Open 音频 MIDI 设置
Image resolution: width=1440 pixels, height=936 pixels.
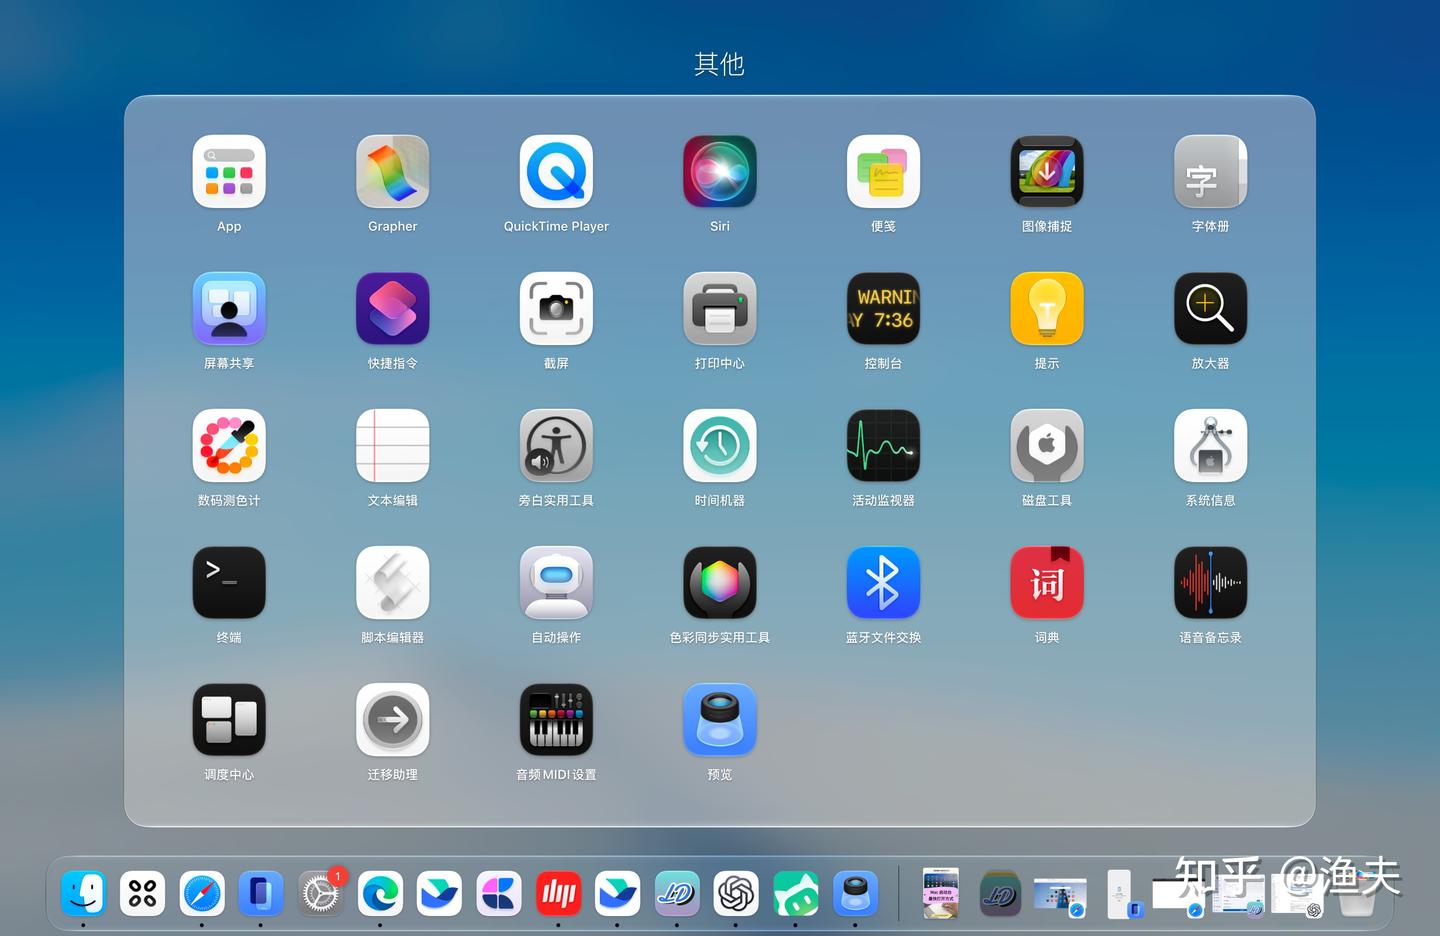(556, 720)
